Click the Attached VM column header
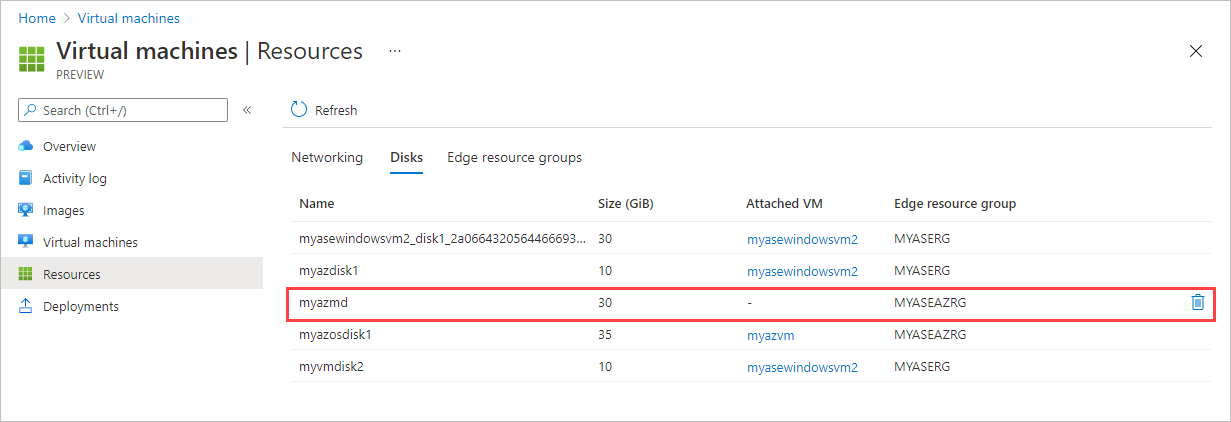 pyautogui.click(x=783, y=203)
